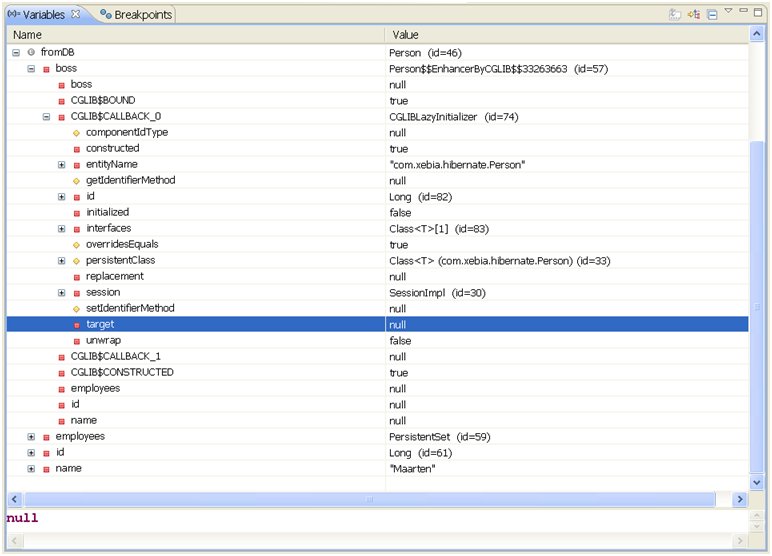
Task: Click the componentIdType field icon
Action: [76, 133]
